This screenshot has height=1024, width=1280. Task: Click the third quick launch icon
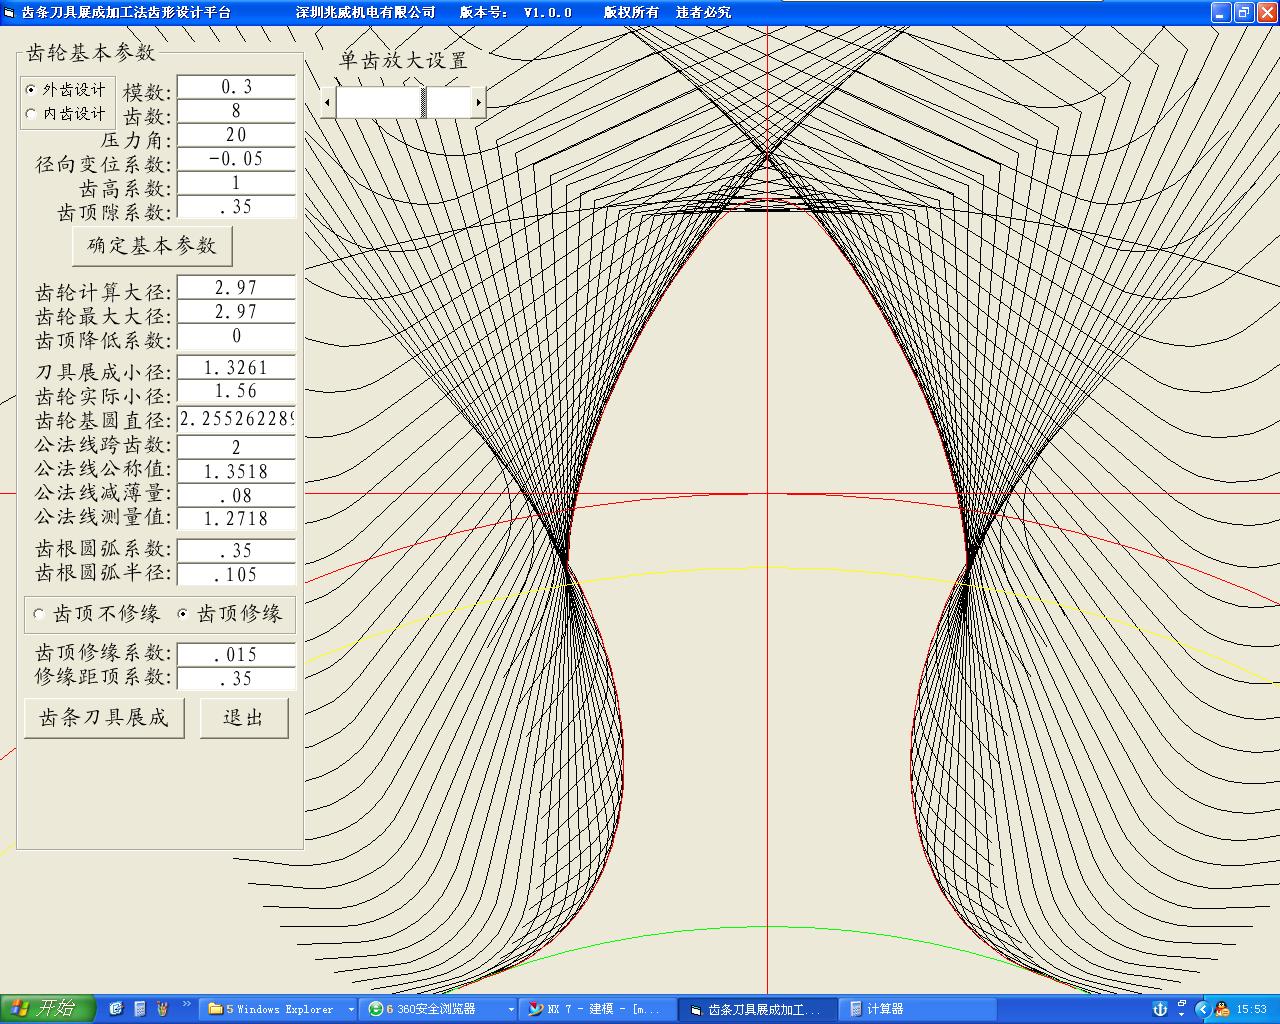coord(162,1009)
